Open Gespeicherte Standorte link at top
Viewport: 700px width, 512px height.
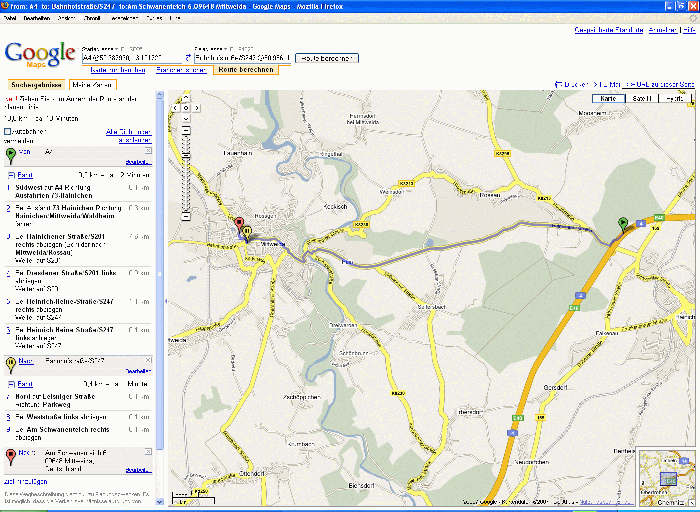(x=609, y=30)
